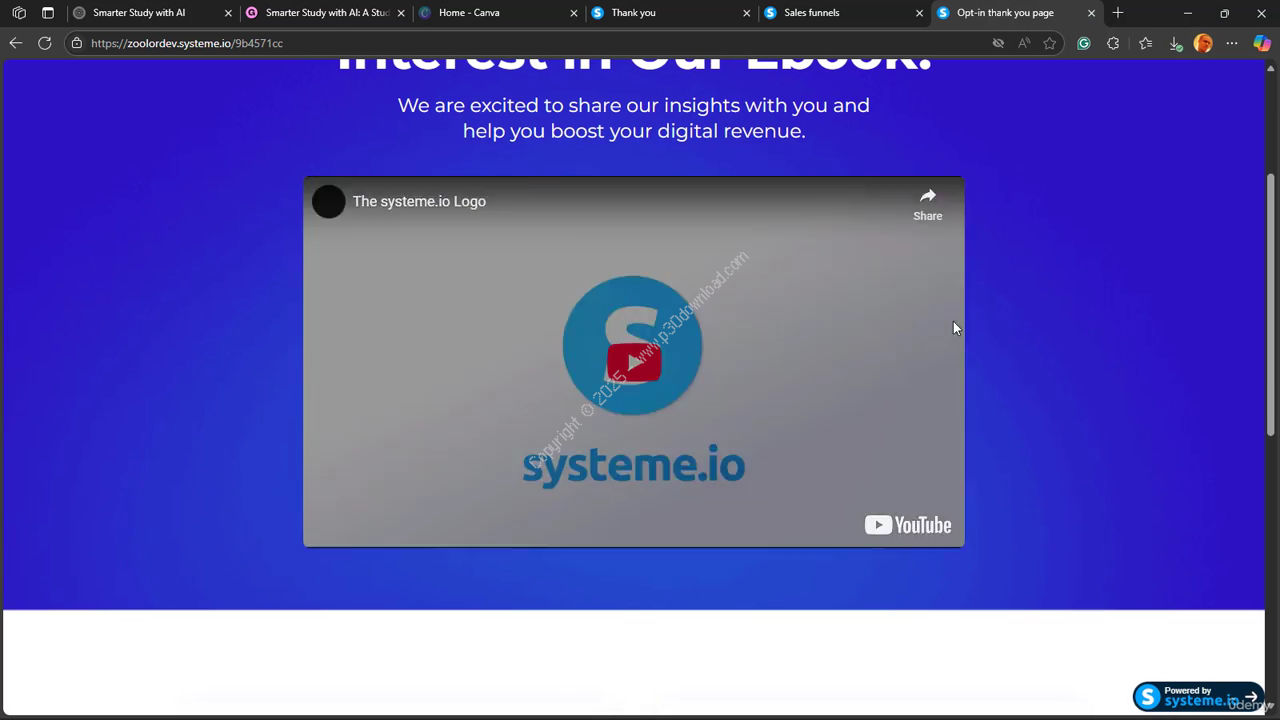Open the YouTube logo link on video

(908, 525)
